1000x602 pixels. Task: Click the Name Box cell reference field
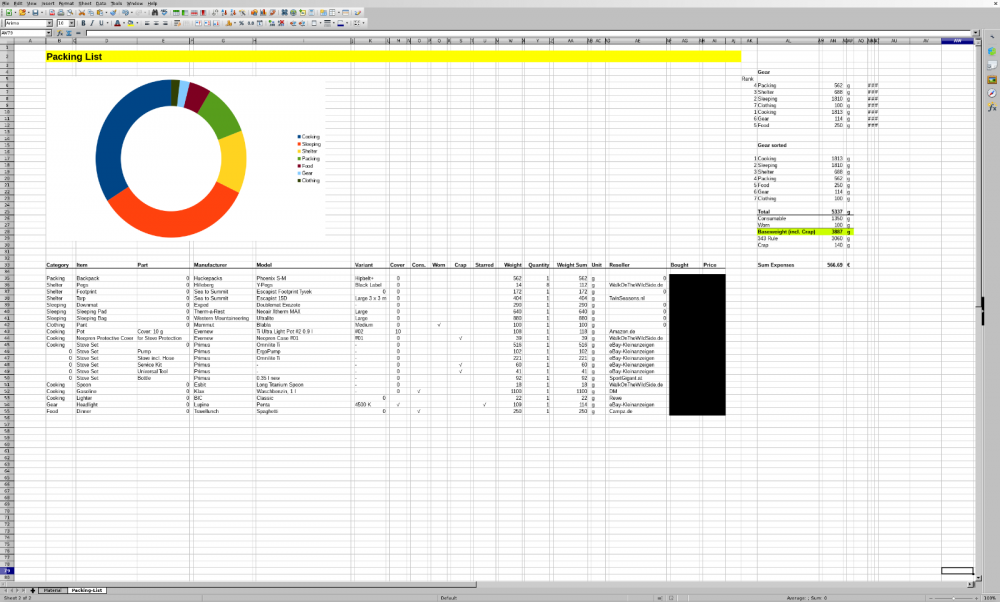point(22,32)
